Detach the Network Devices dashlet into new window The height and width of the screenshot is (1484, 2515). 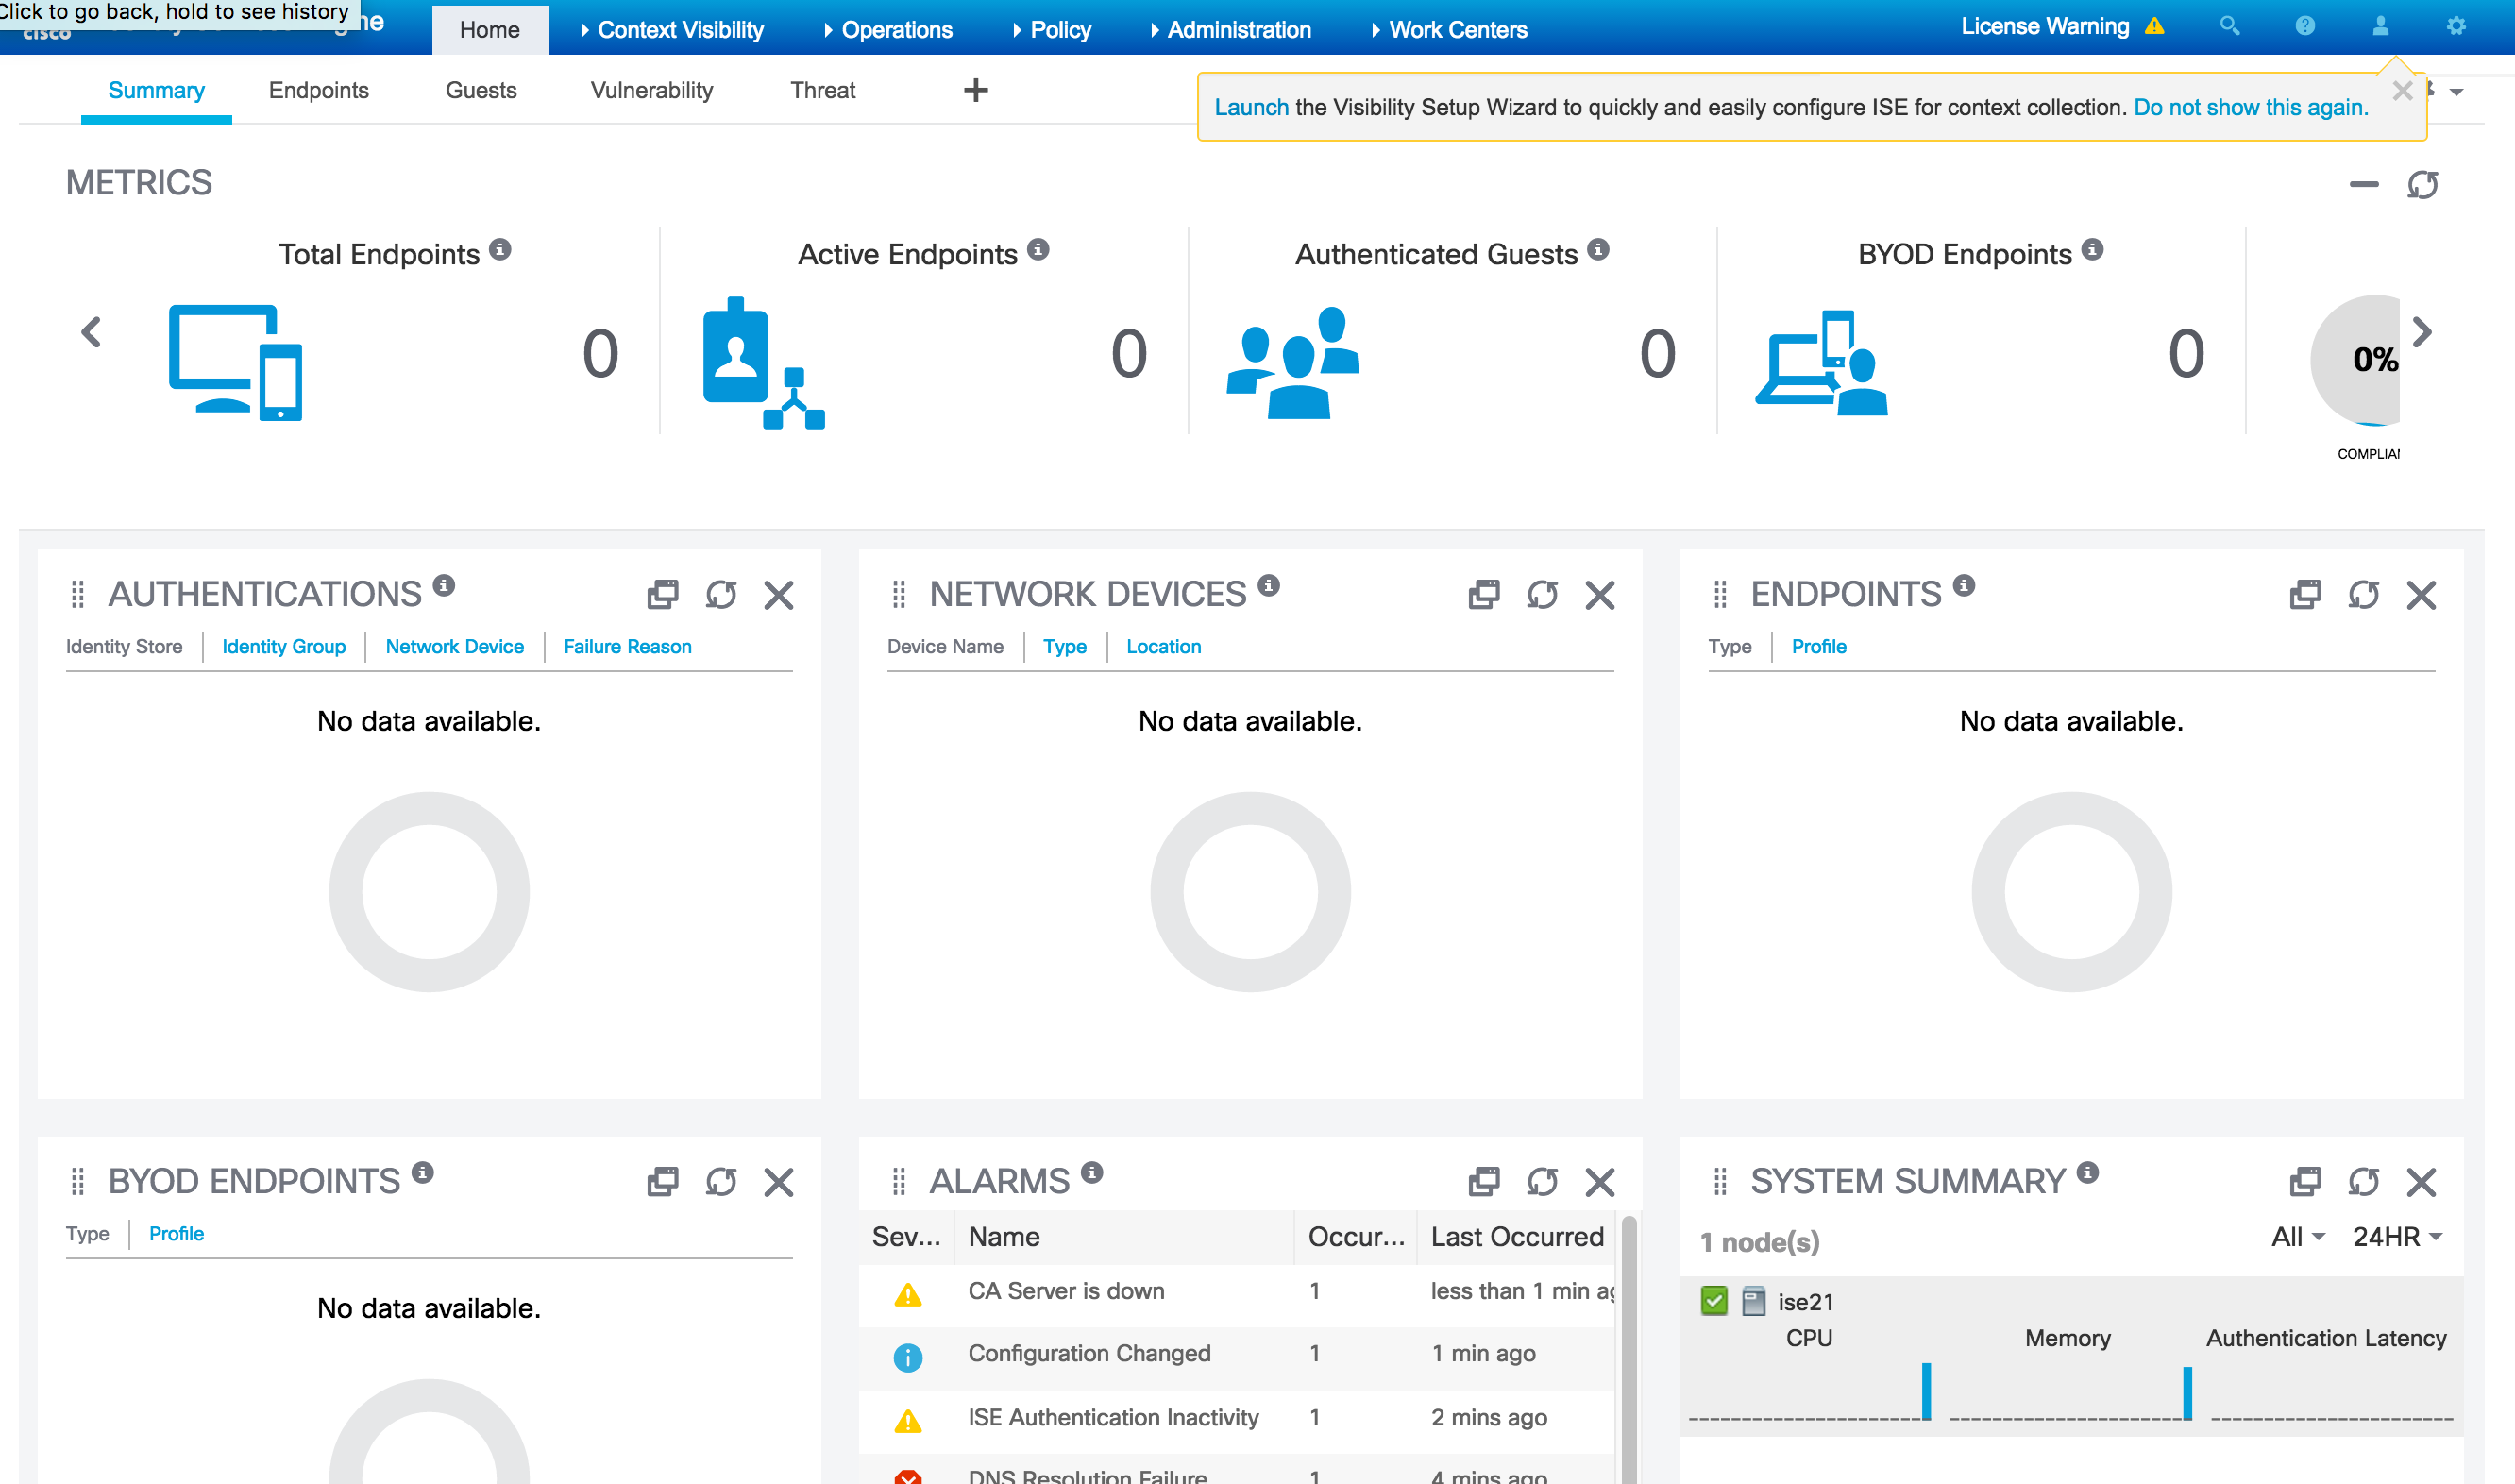1484,595
